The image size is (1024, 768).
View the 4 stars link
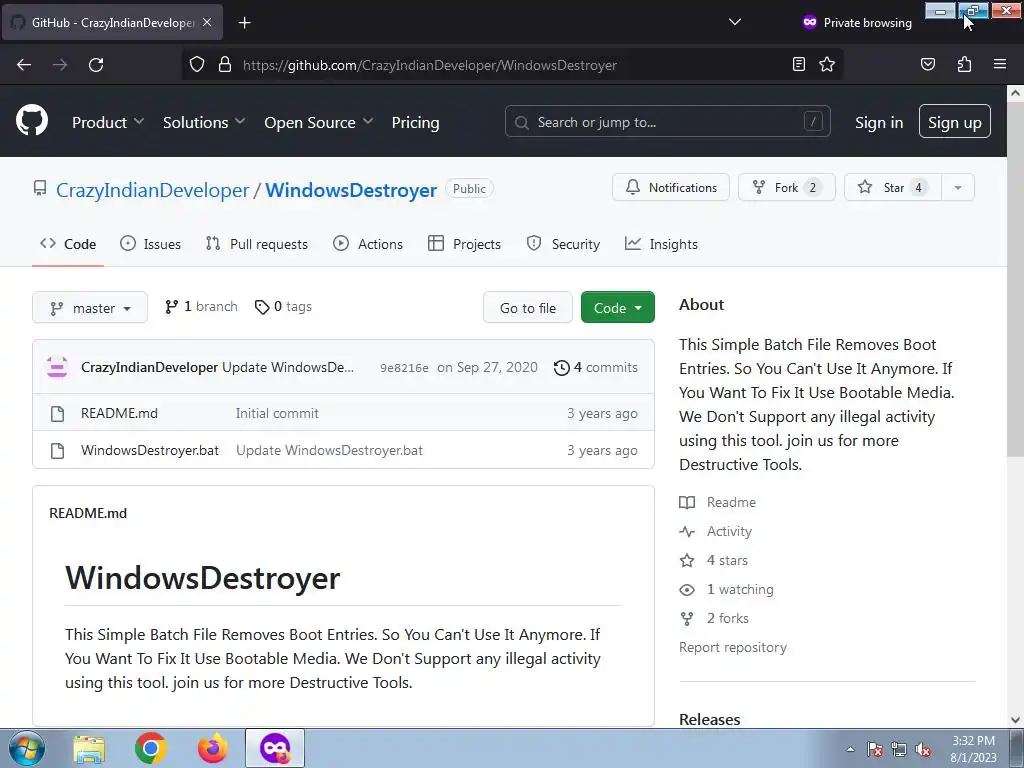click(714, 560)
